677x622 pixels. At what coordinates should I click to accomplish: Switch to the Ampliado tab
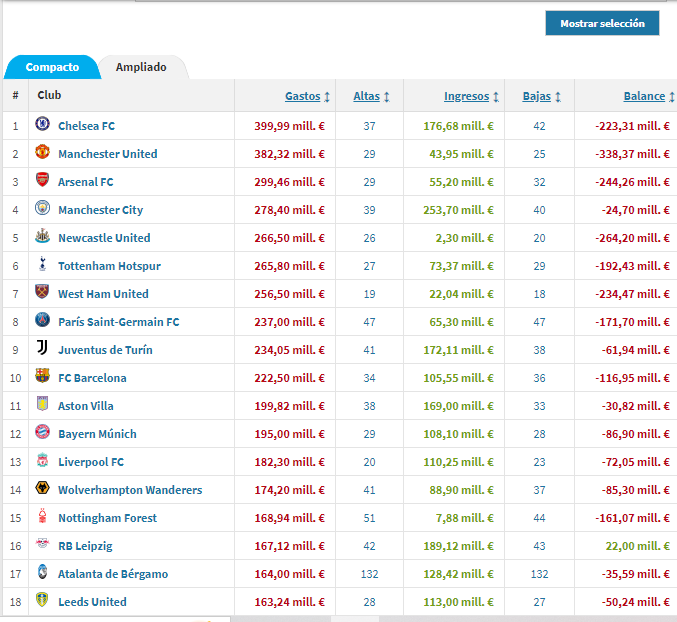click(x=141, y=67)
